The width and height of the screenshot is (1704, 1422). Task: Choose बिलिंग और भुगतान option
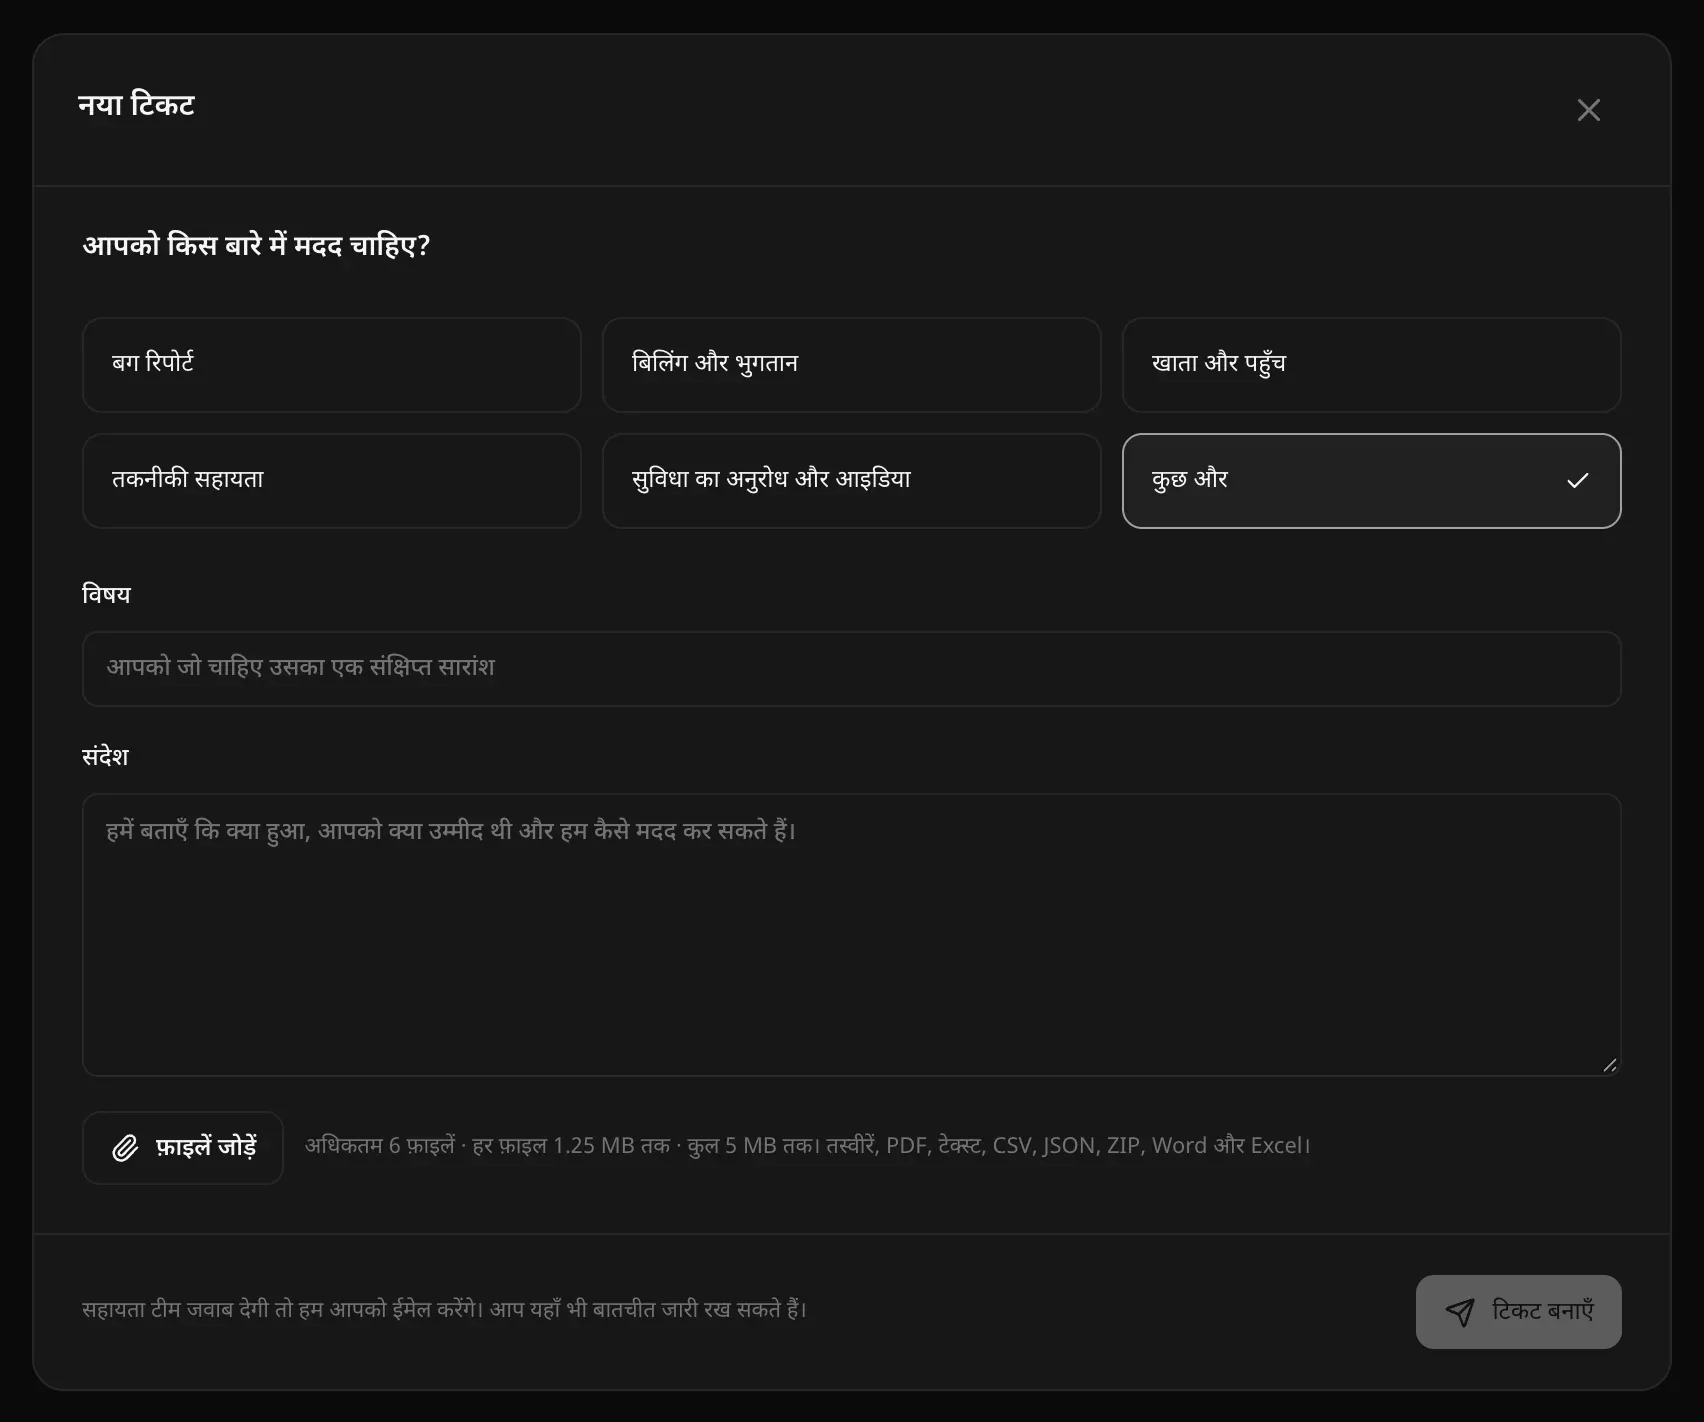point(852,365)
